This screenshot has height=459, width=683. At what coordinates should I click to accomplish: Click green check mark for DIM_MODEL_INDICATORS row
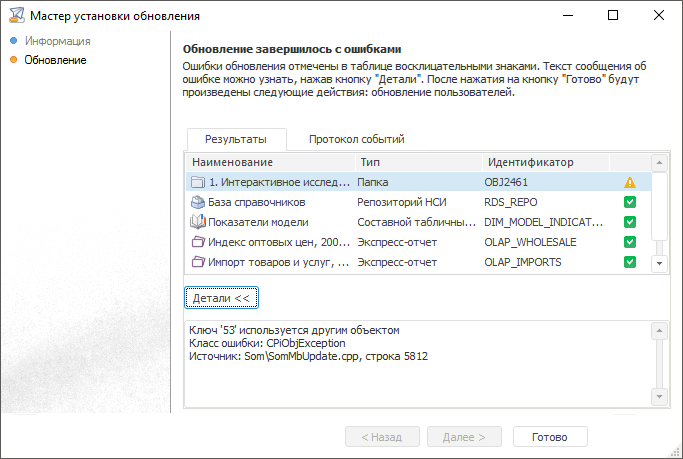click(630, 222)
